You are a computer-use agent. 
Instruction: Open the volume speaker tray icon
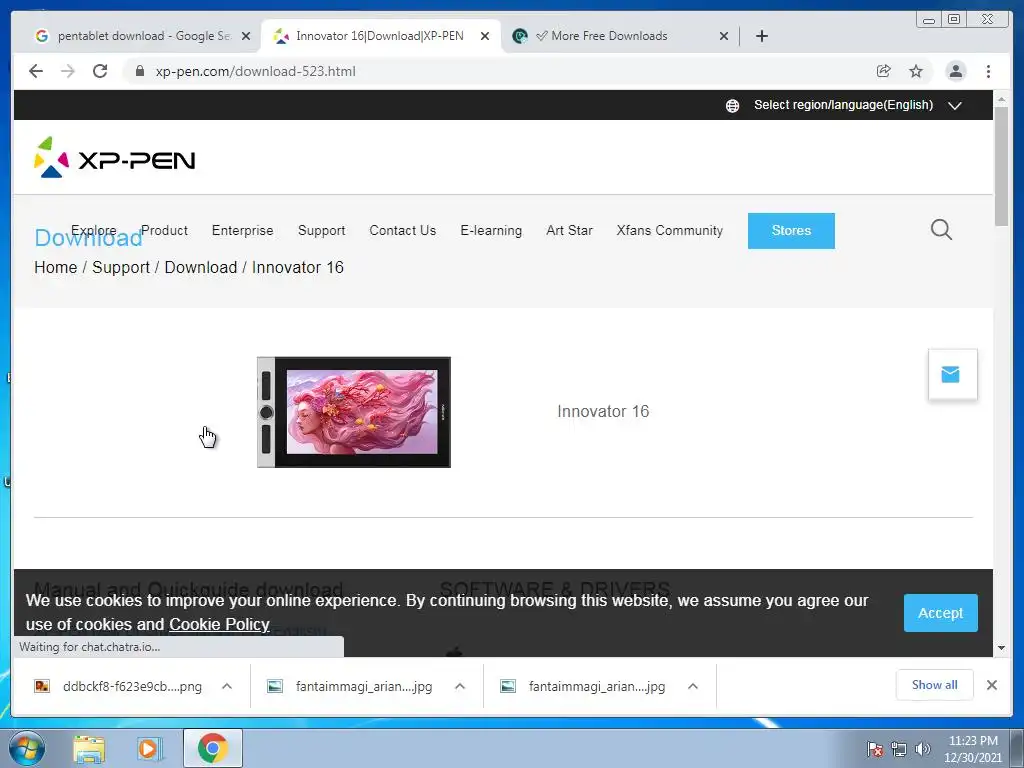[923, 749]
